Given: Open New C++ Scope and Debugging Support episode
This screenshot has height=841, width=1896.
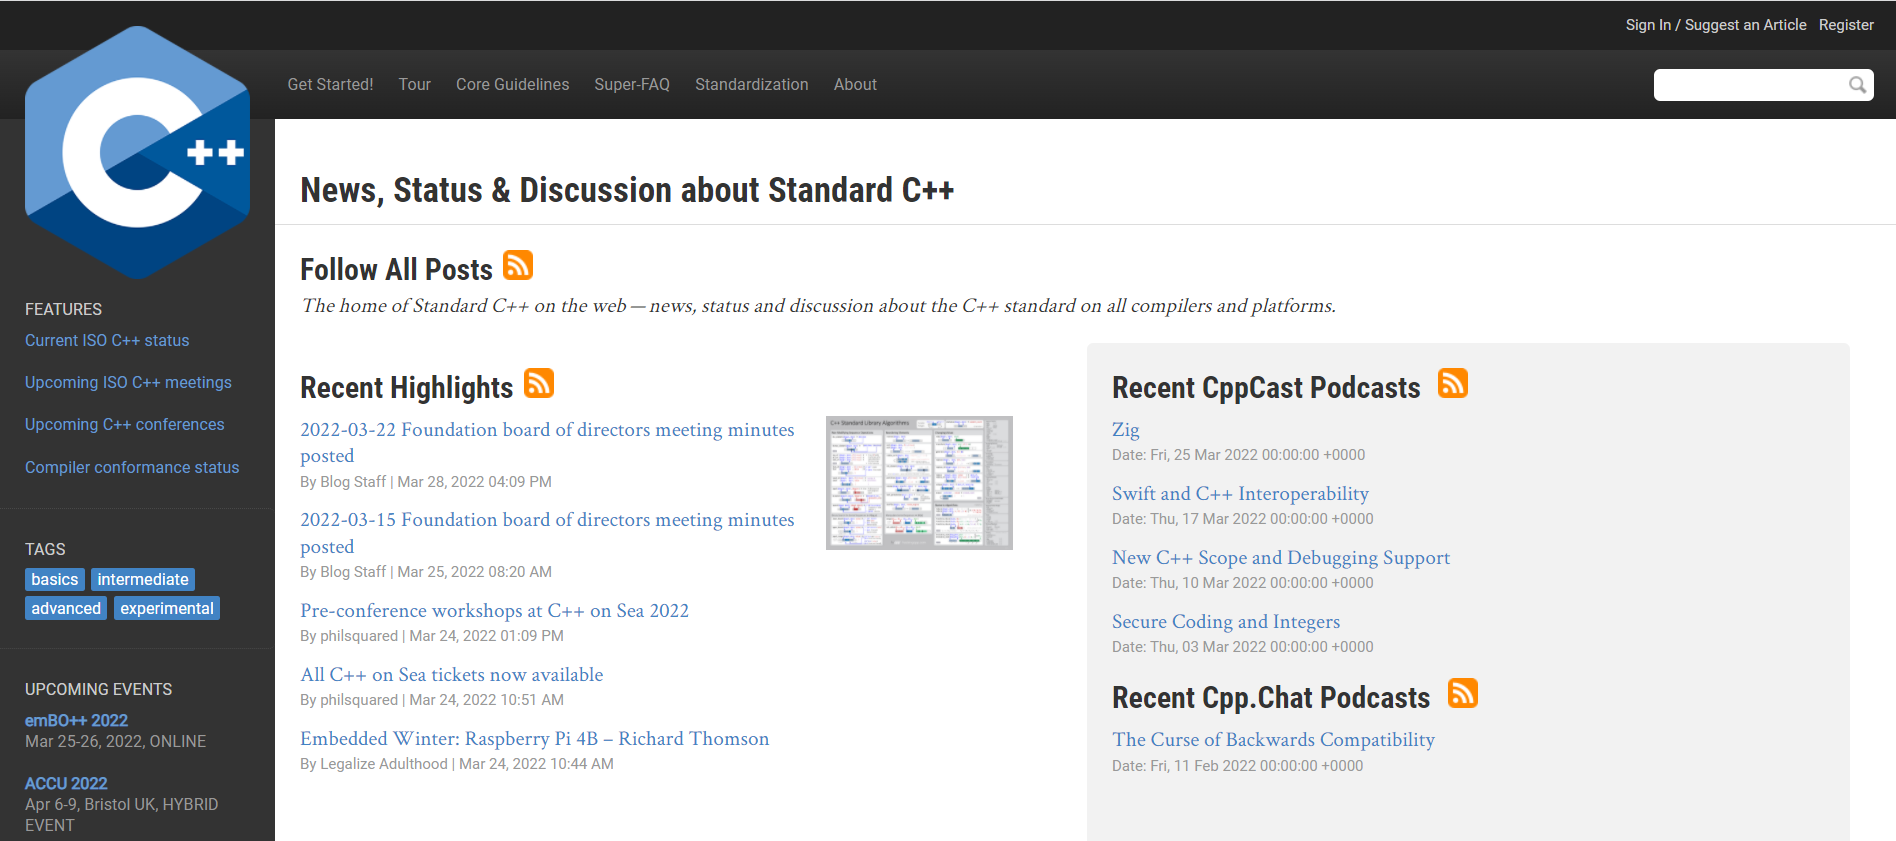Looking at the screenshot, I should coord(1281,558).
